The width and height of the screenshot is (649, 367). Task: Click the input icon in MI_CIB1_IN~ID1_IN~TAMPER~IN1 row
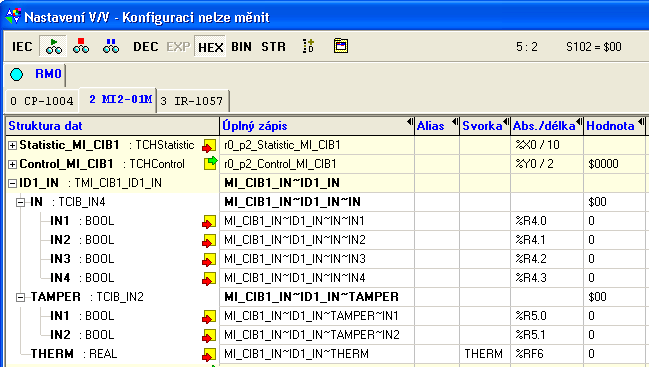[x=209, y=317]
